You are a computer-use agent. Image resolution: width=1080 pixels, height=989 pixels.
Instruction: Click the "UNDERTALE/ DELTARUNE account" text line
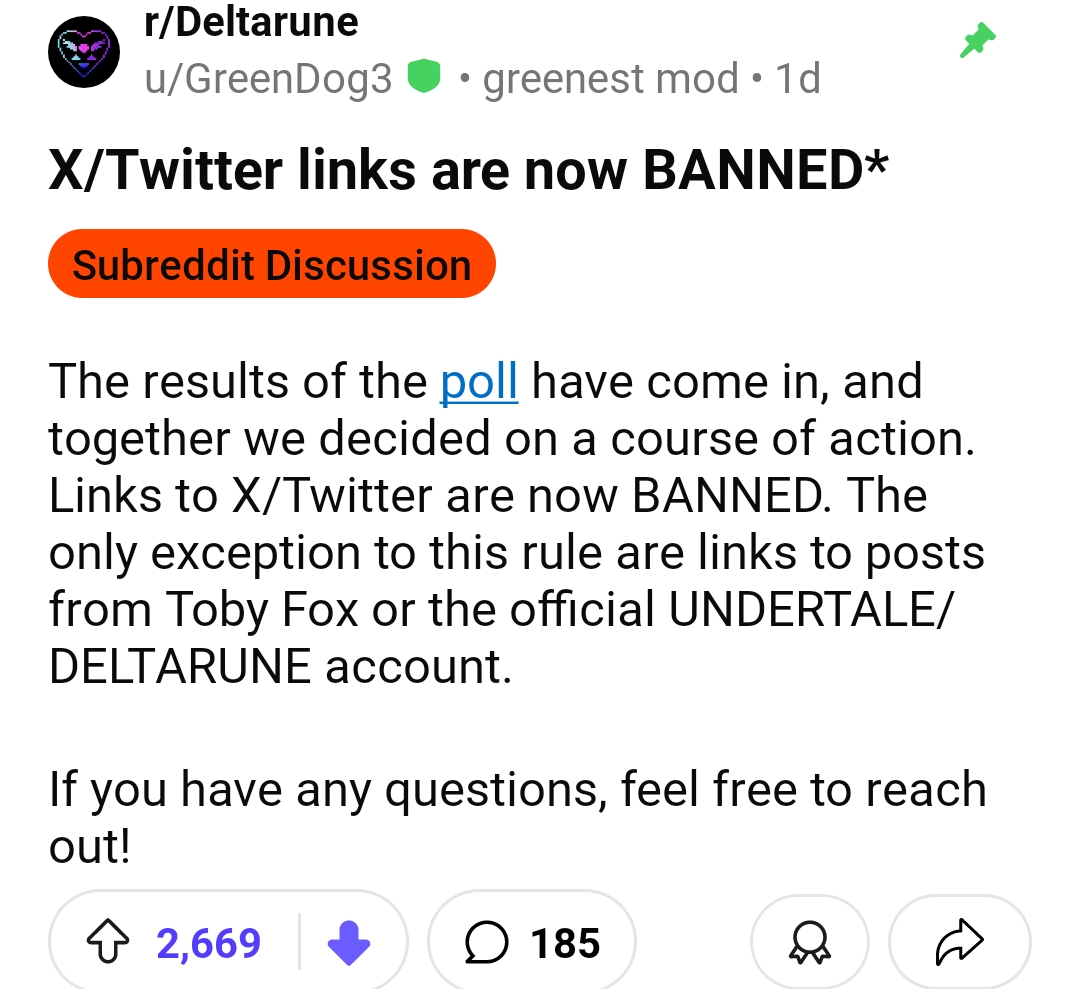click(280, 666)
